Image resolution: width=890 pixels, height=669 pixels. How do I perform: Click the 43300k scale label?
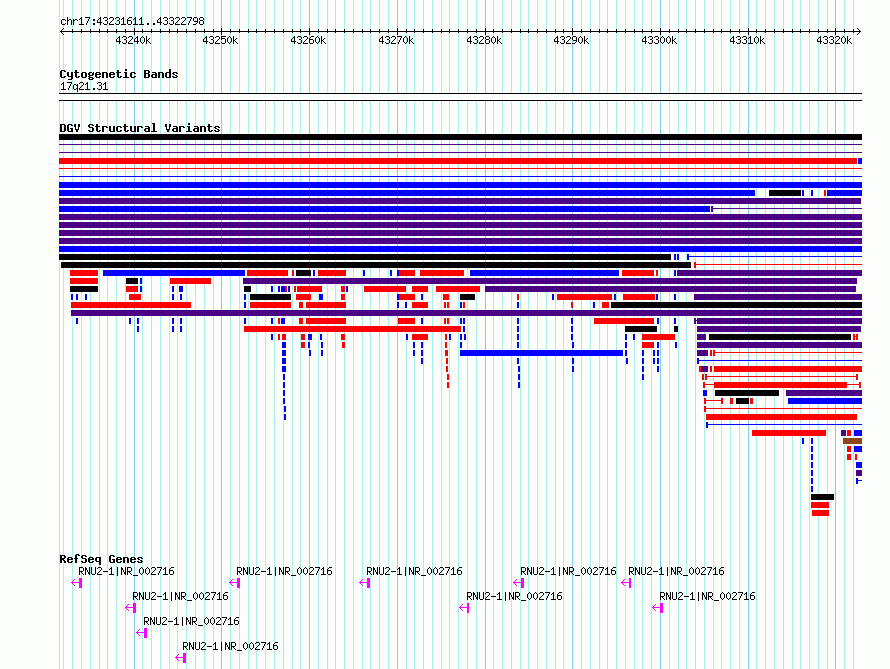point(660,40)
